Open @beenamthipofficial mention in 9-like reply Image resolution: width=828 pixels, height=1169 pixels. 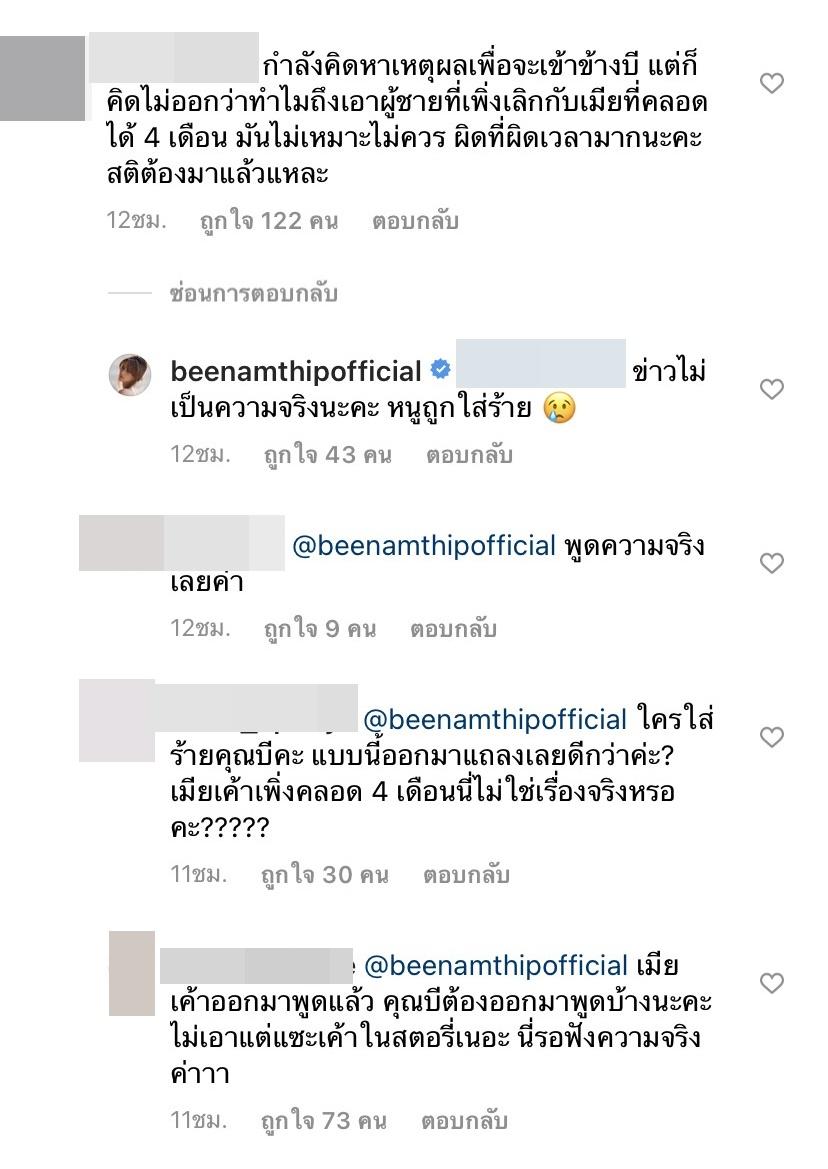tap(424, 546)
